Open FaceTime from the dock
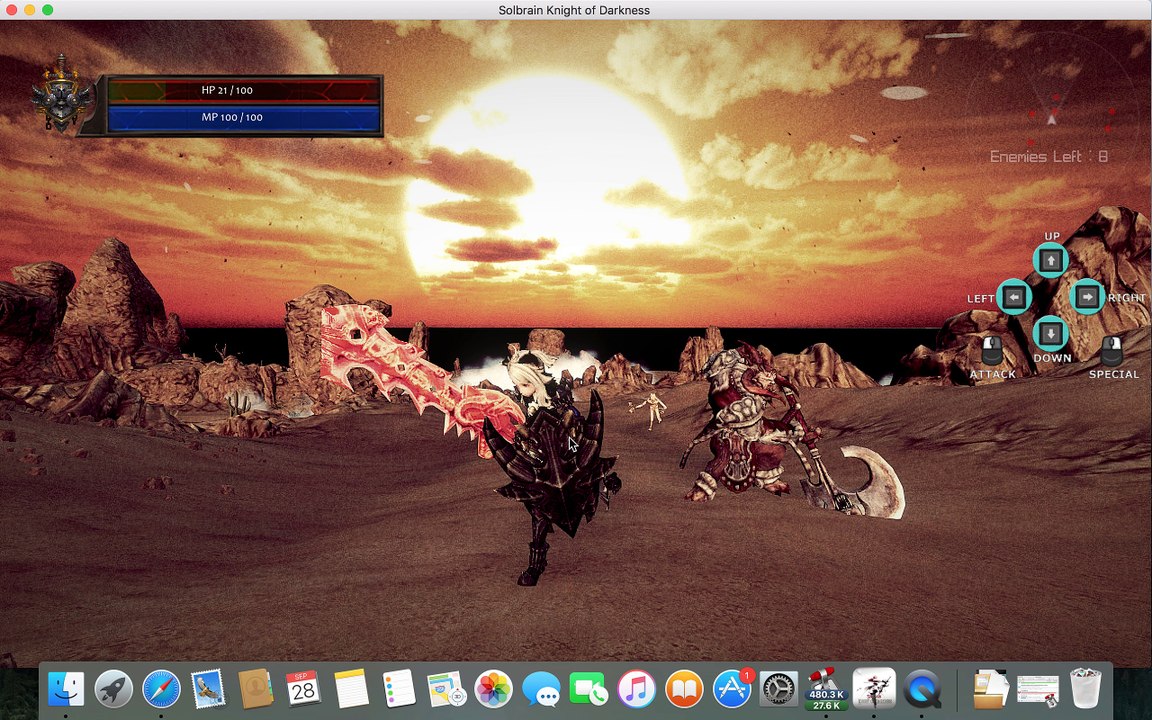The width and height of the screenshot is (1152, 720). click(588, 689)
